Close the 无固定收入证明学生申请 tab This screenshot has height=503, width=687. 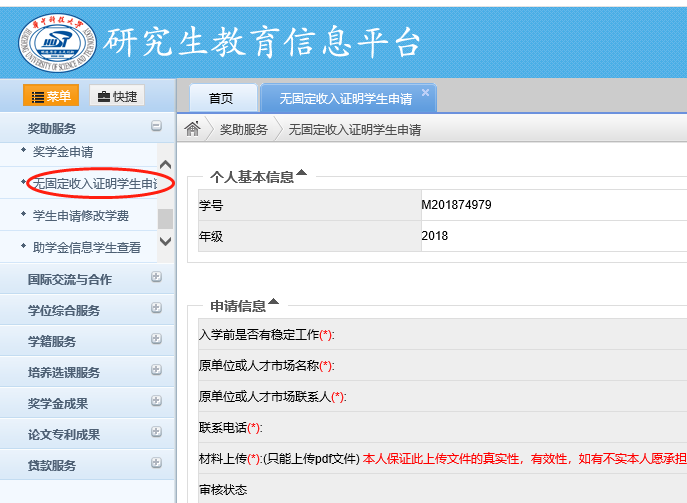(x=425, y=93)
